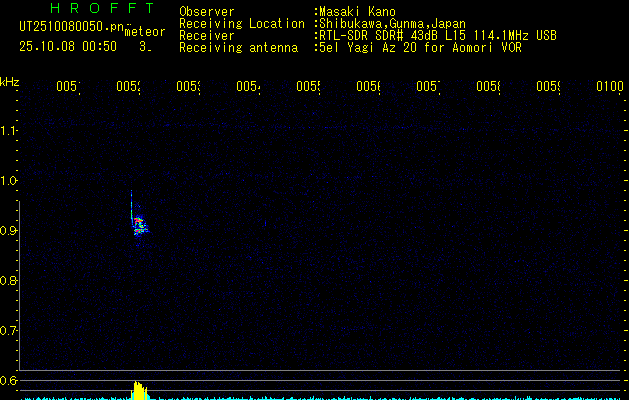Click the Observer label
The image size is (629, 400).
click(x=207, y=12)
